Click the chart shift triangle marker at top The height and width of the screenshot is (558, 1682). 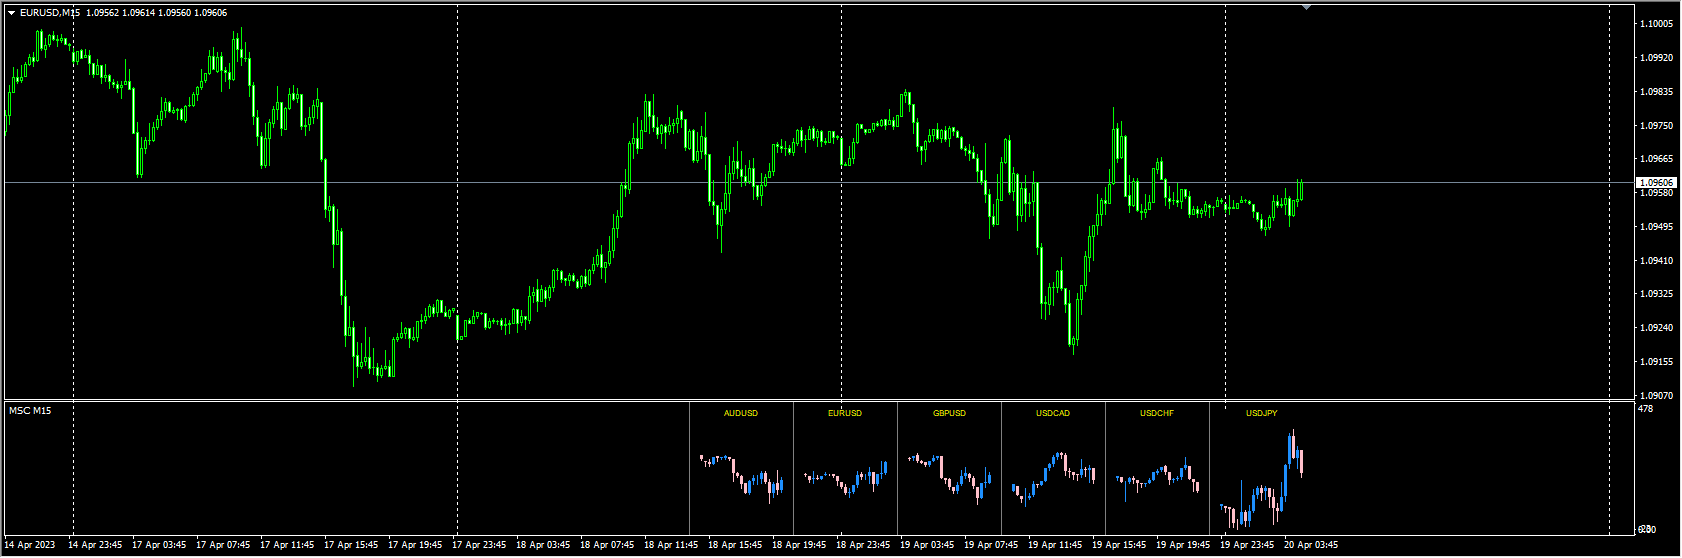pos(1306,7)
